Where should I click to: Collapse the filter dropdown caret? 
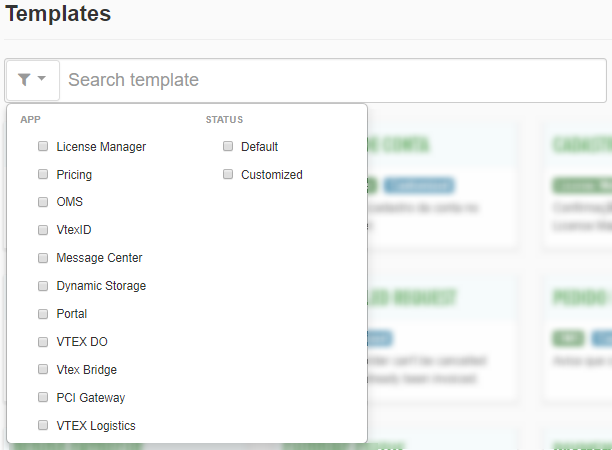pos(42,78)
